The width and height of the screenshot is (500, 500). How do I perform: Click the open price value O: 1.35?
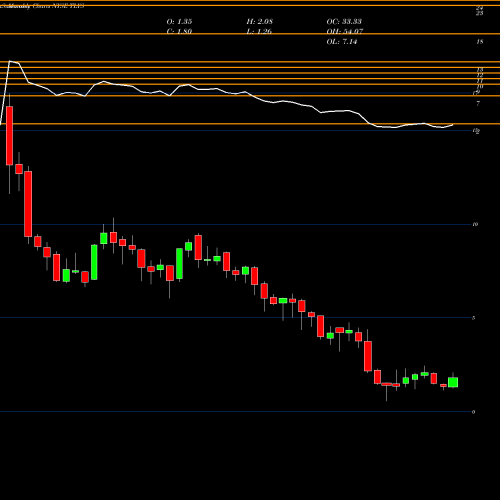(x=179, y=22)
